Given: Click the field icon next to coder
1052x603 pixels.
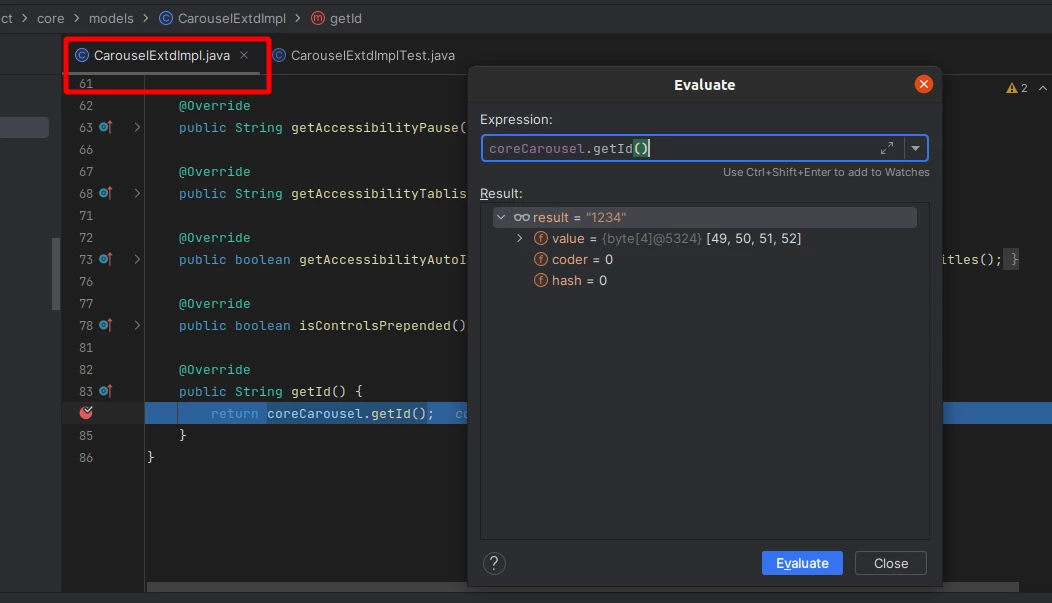Looking at the screenshot, I should coord(540,260).
